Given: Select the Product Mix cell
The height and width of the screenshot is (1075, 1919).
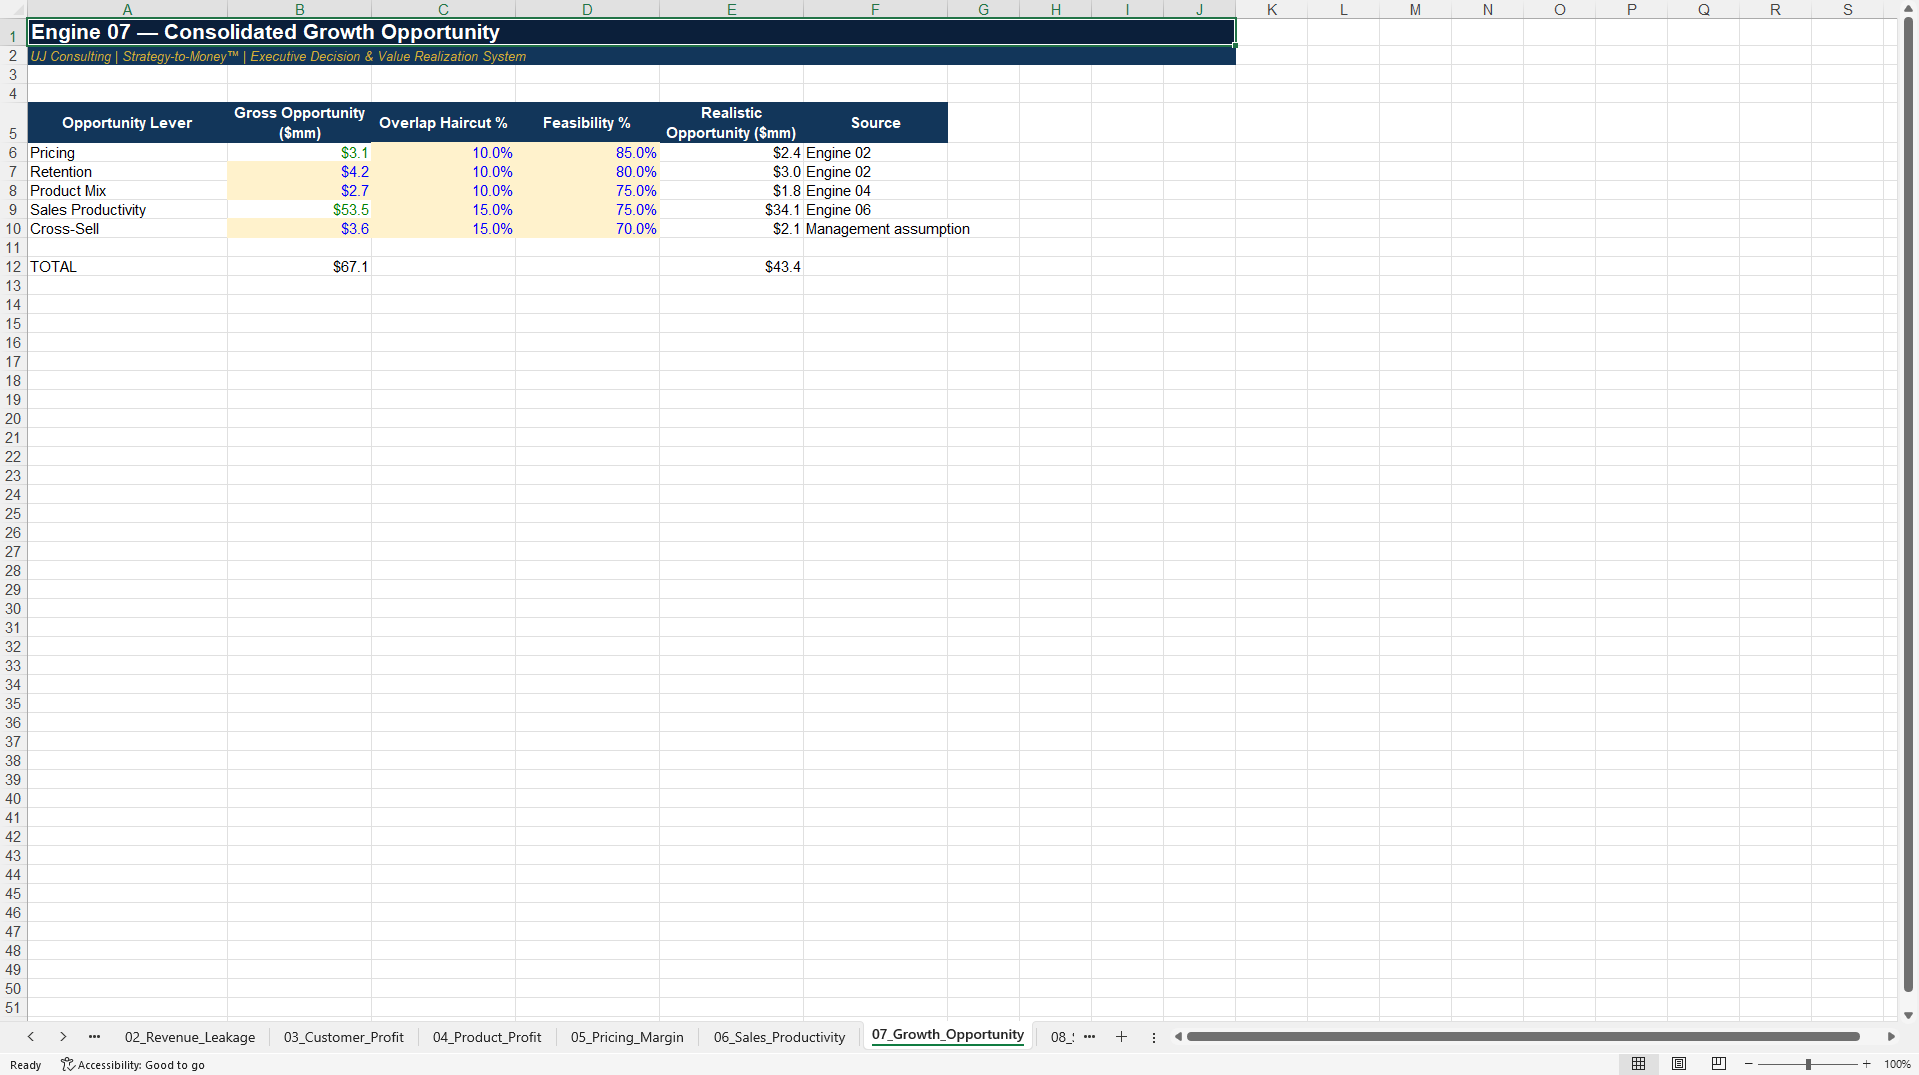Looking at the screenshot, I should pyautogui.click(x=127, y=191).
